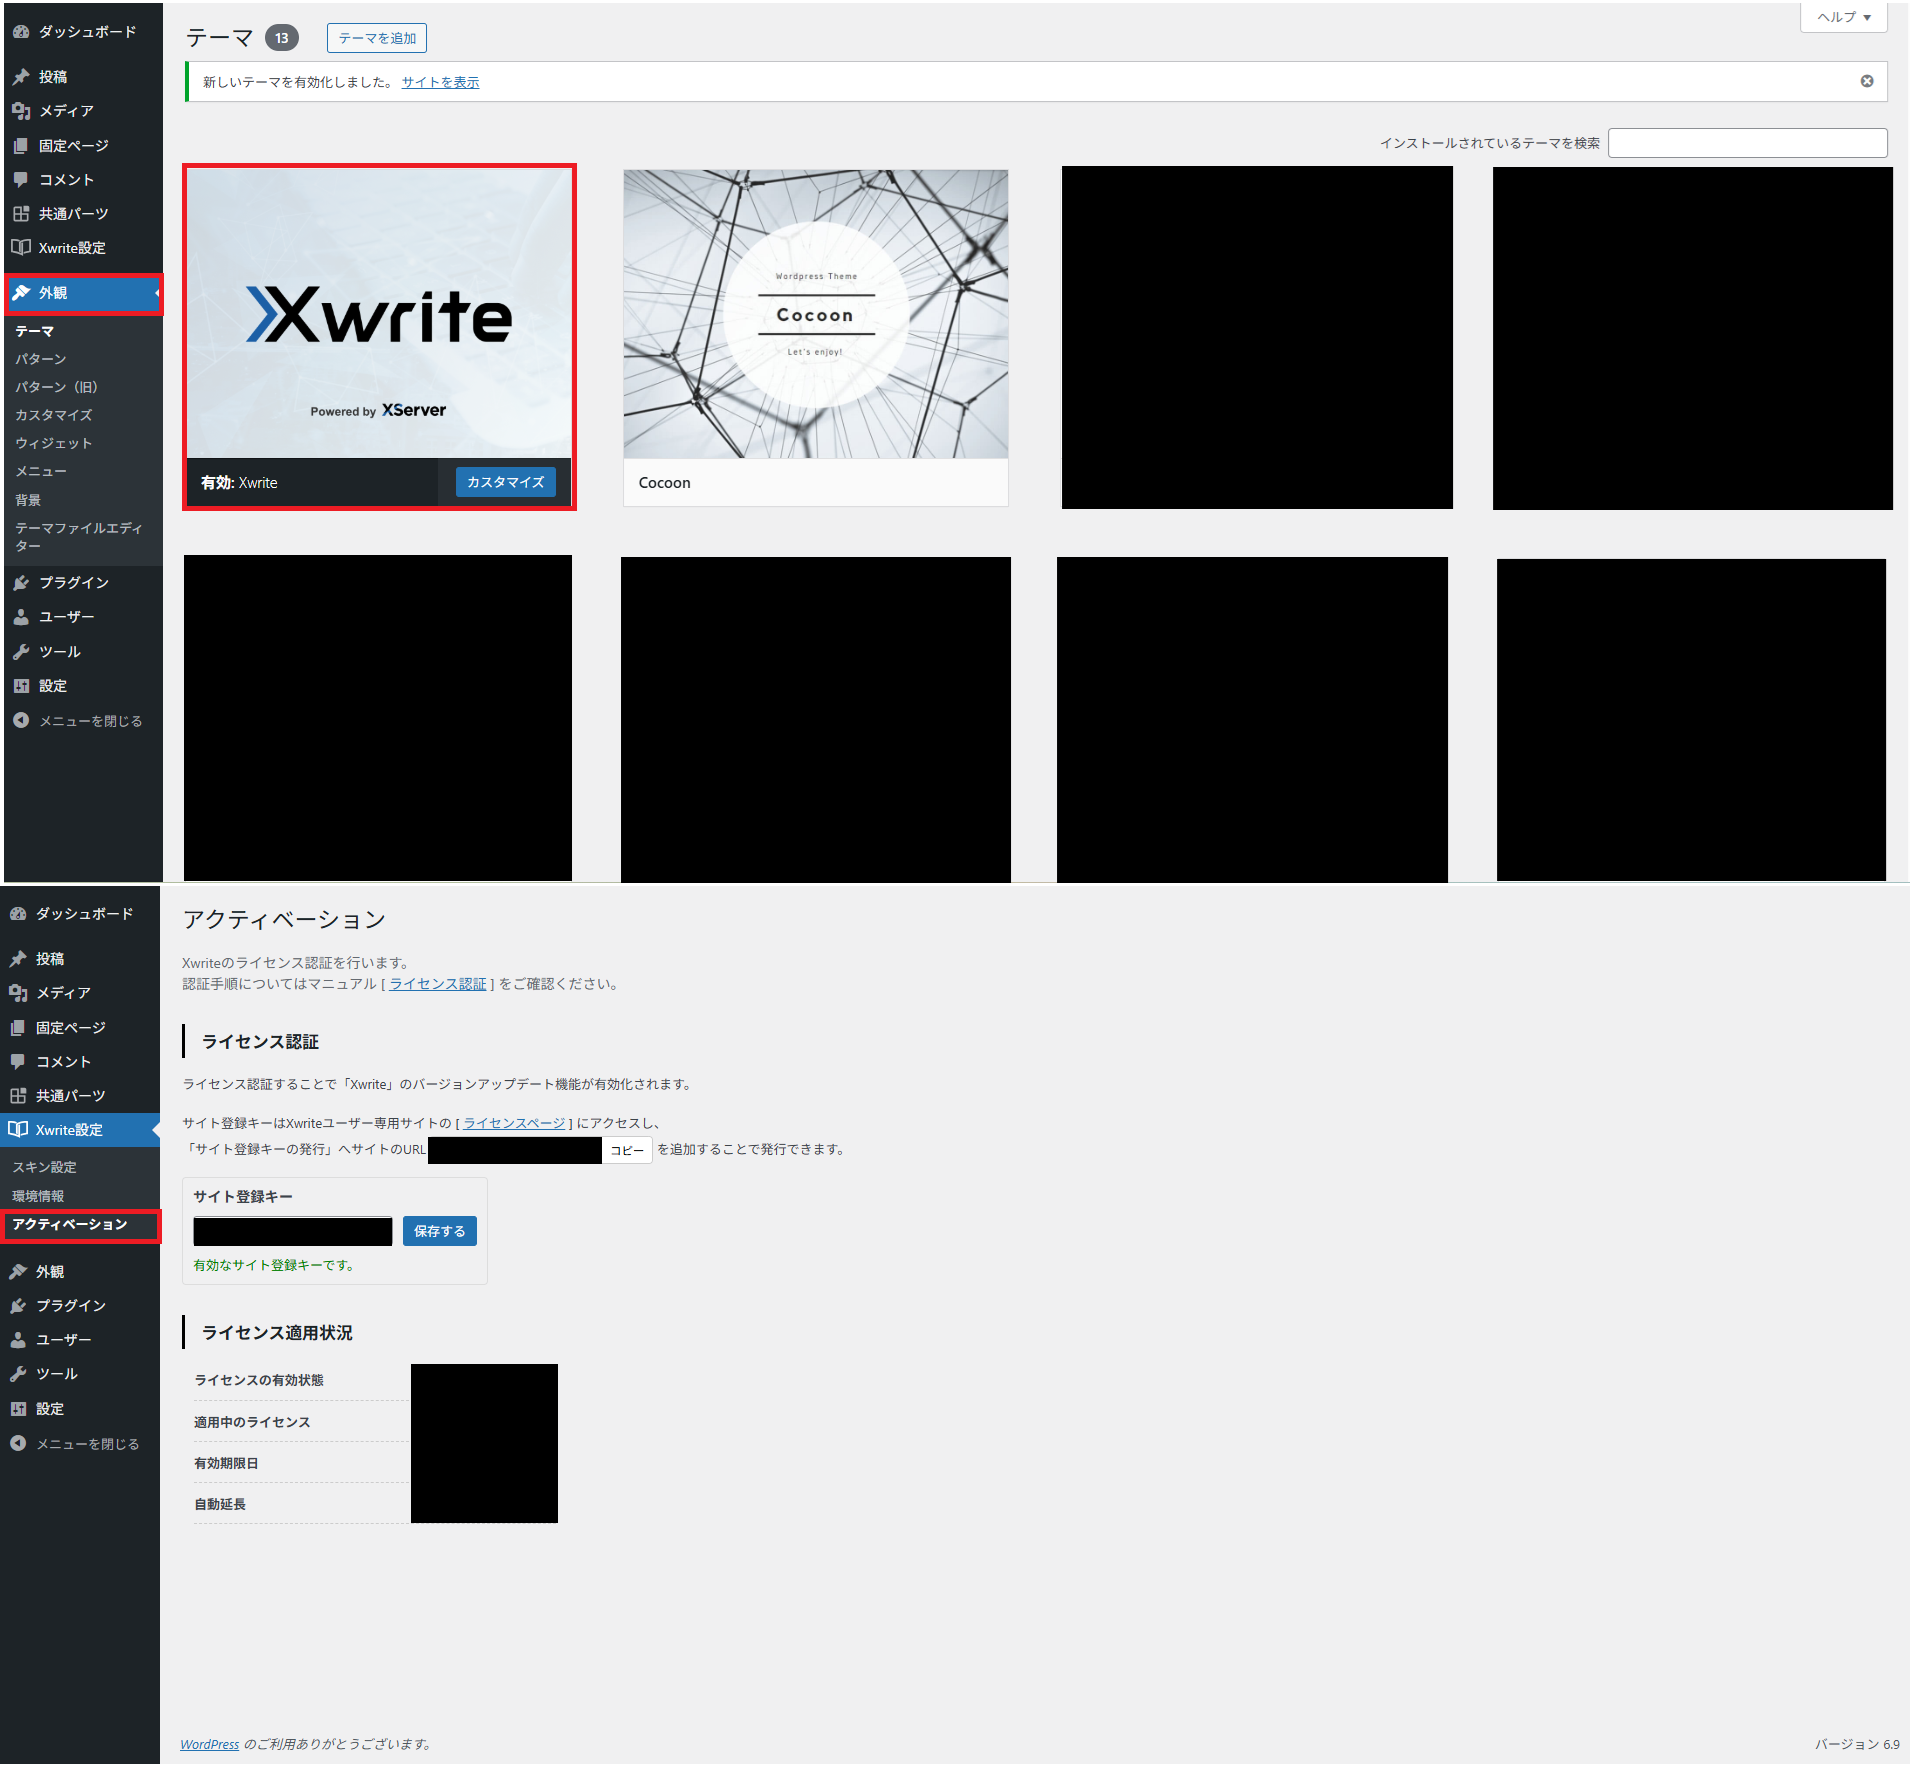Click the user icon beside ユーザー in top sidebar

(x=21, y=617)
